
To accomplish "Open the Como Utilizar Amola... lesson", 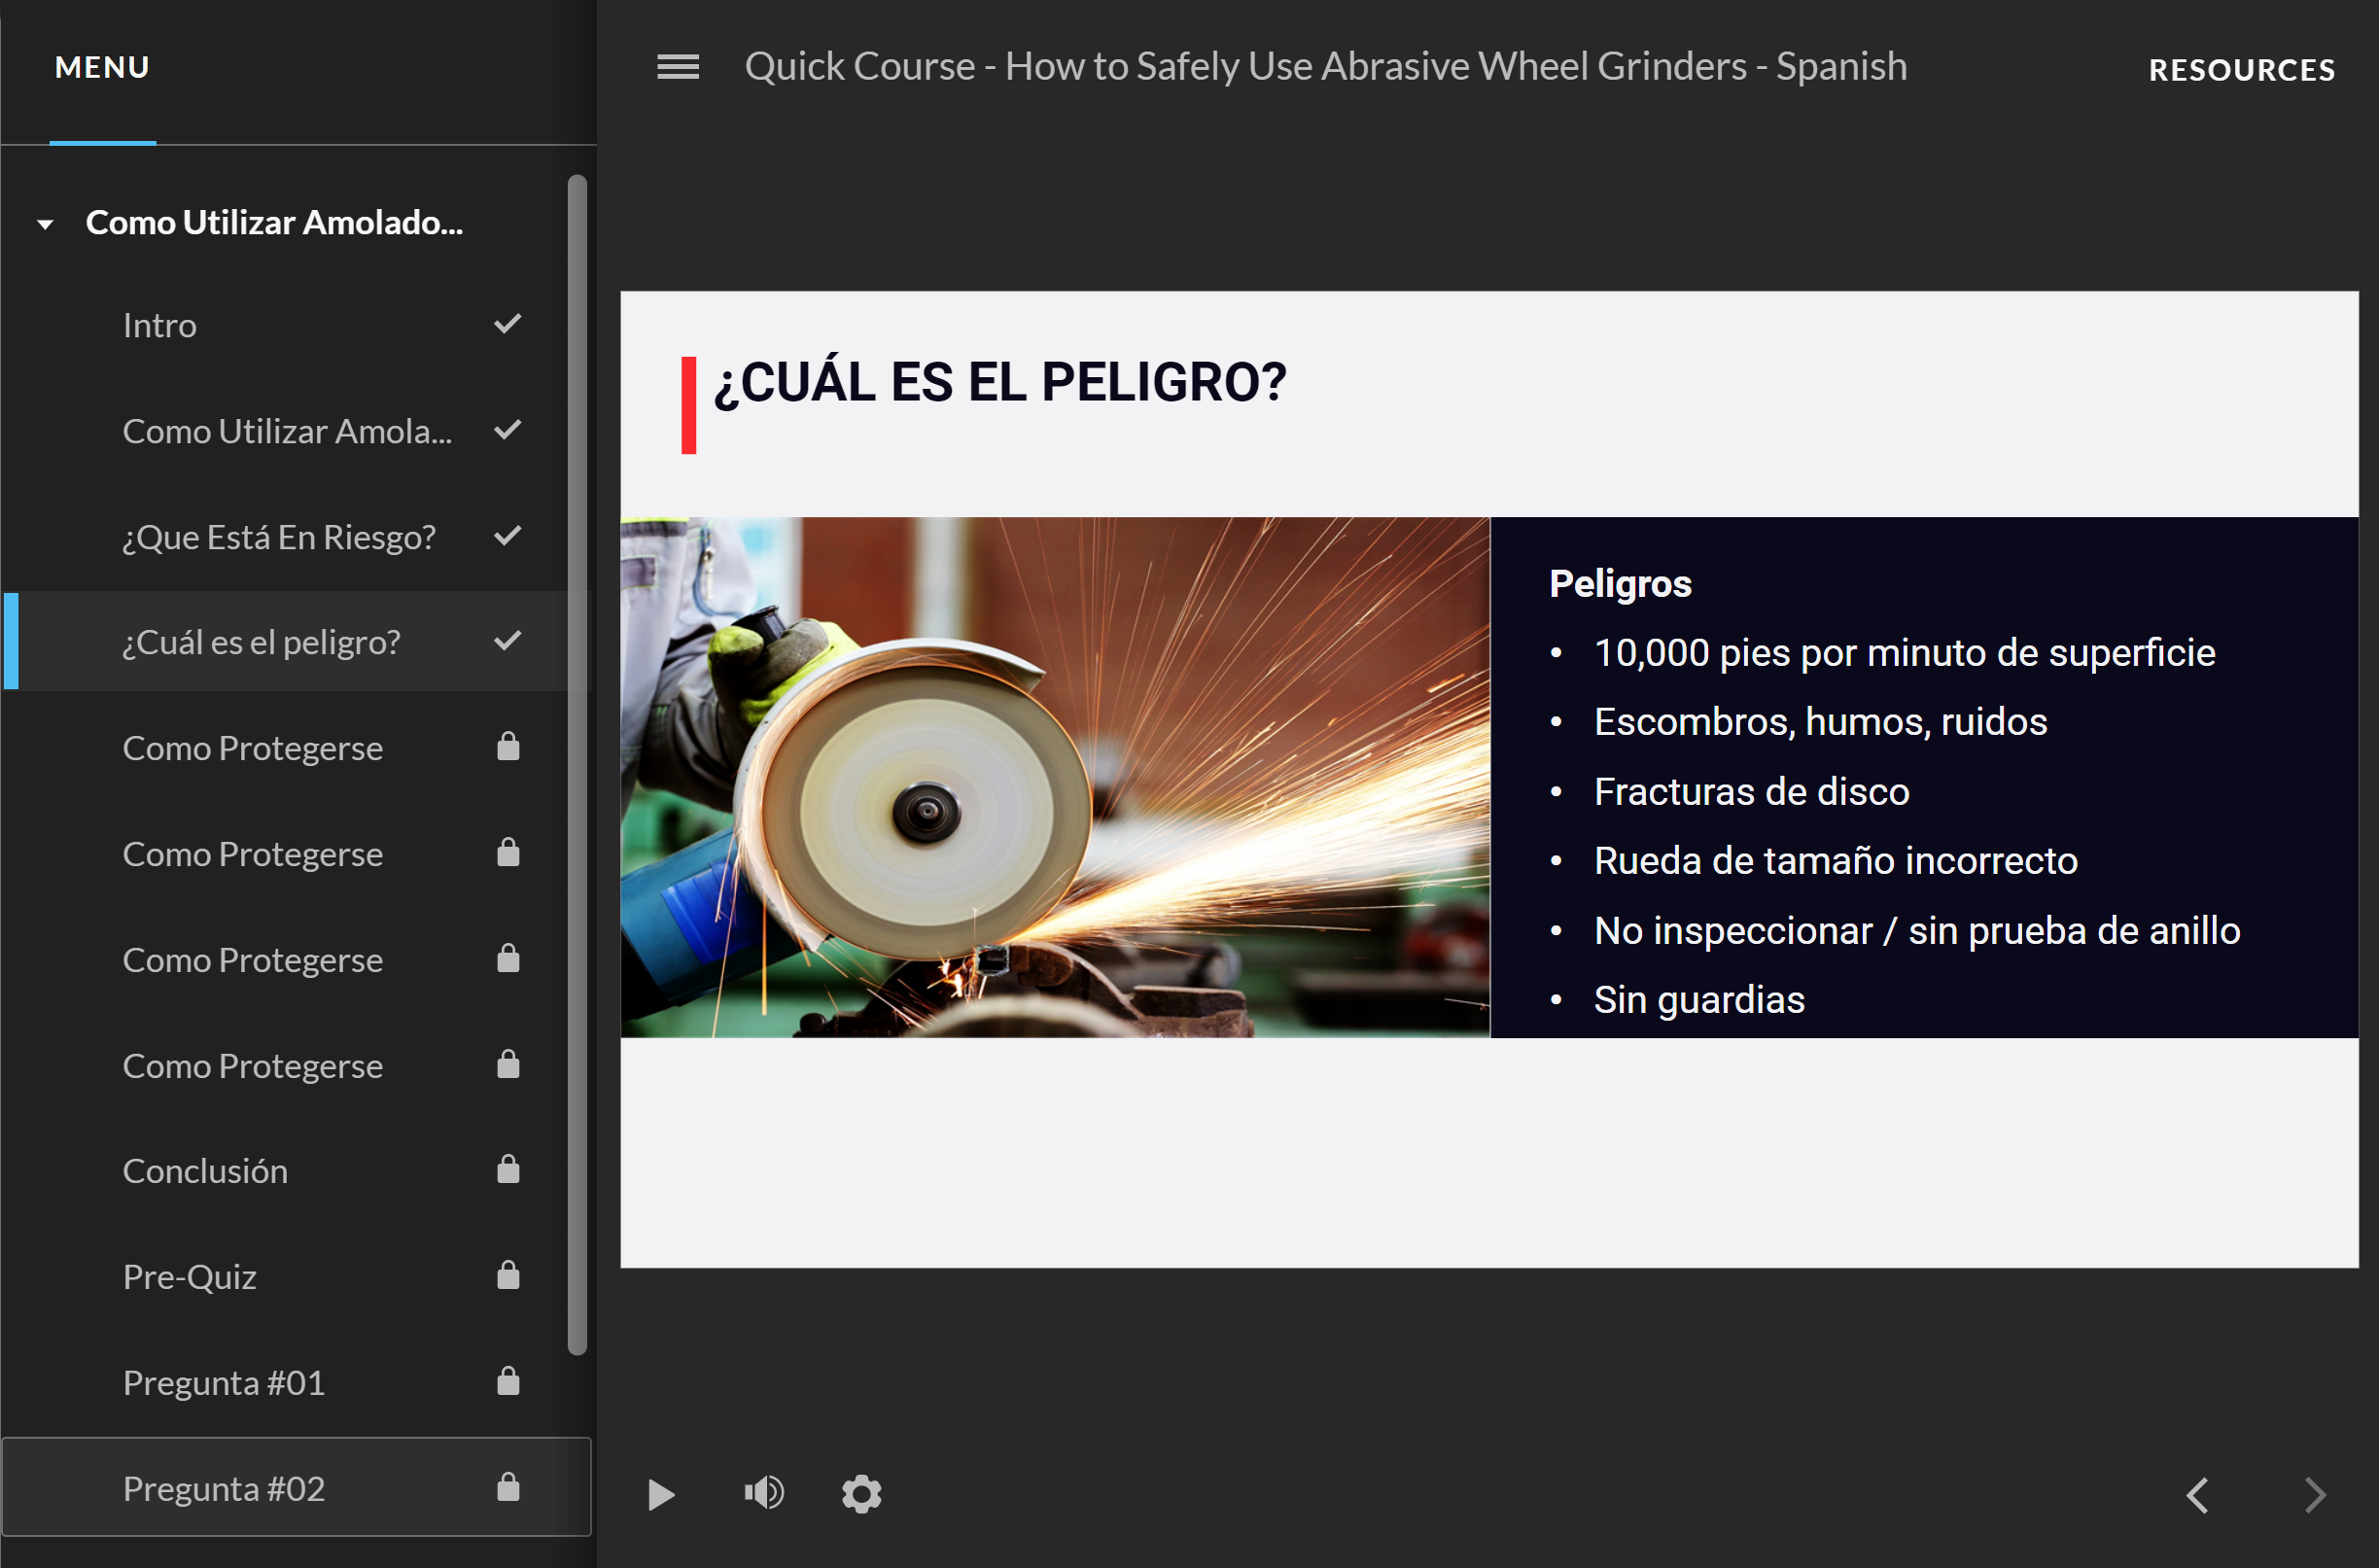I will (297, 431).
